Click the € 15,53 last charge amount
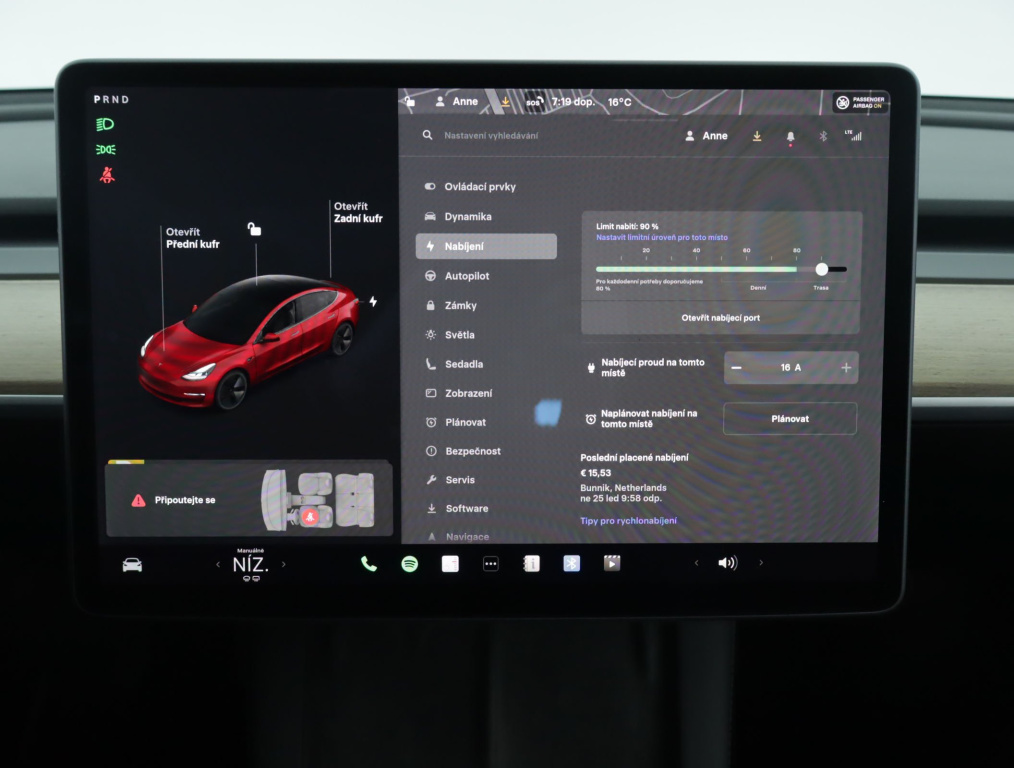1014x768 pixels. (596, 473)
